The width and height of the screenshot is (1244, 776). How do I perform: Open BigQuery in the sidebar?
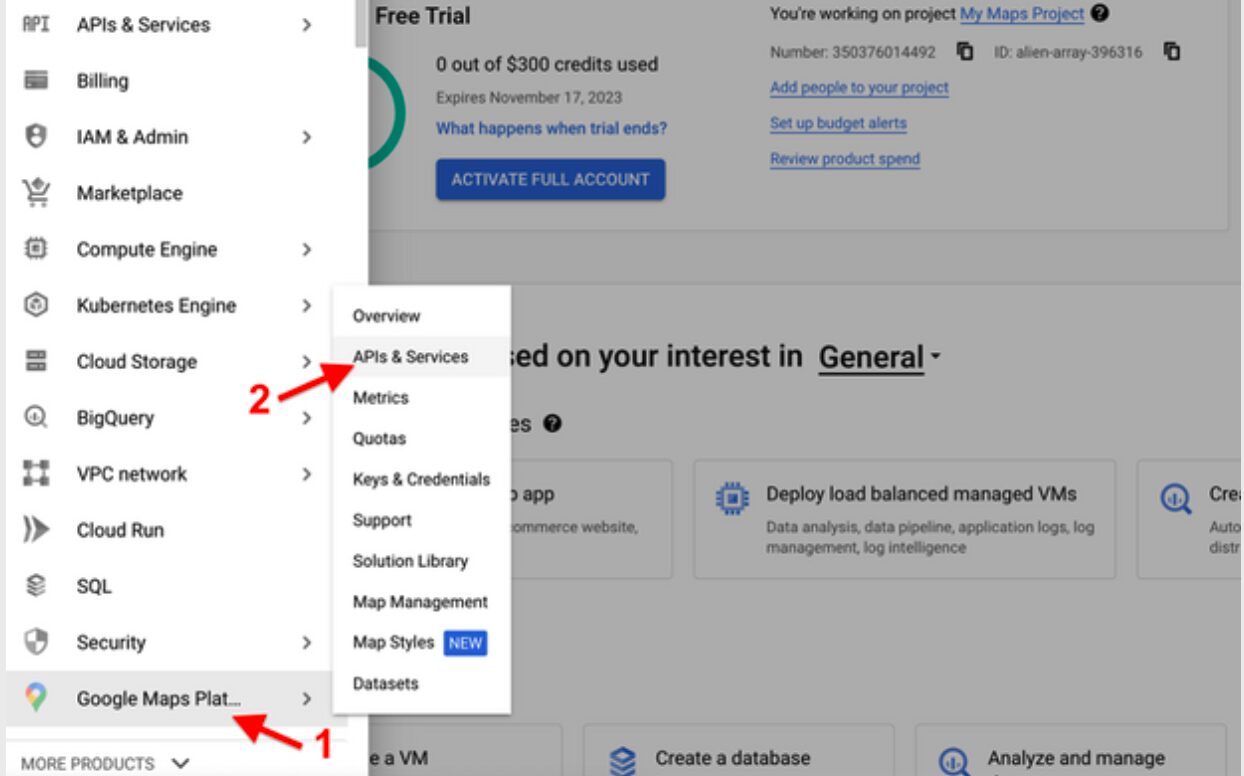pos(176,418)
